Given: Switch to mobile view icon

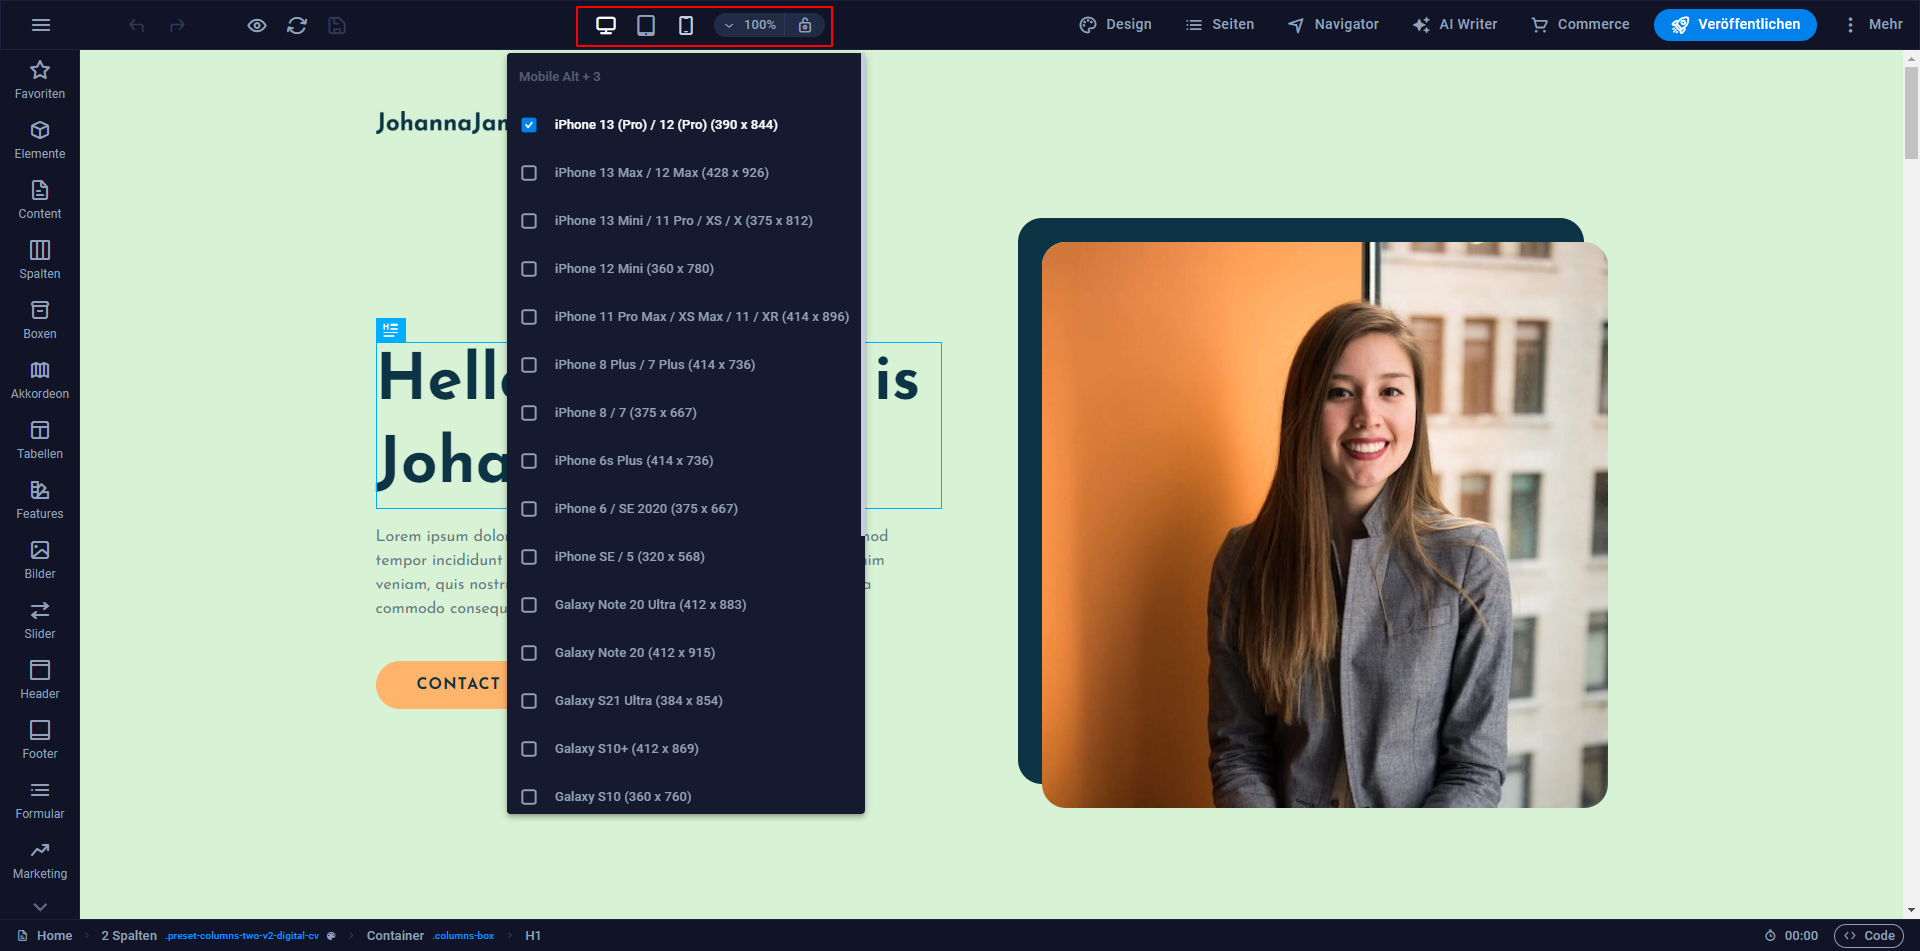Looking at the screenshot, I should (x=686, y=25).
